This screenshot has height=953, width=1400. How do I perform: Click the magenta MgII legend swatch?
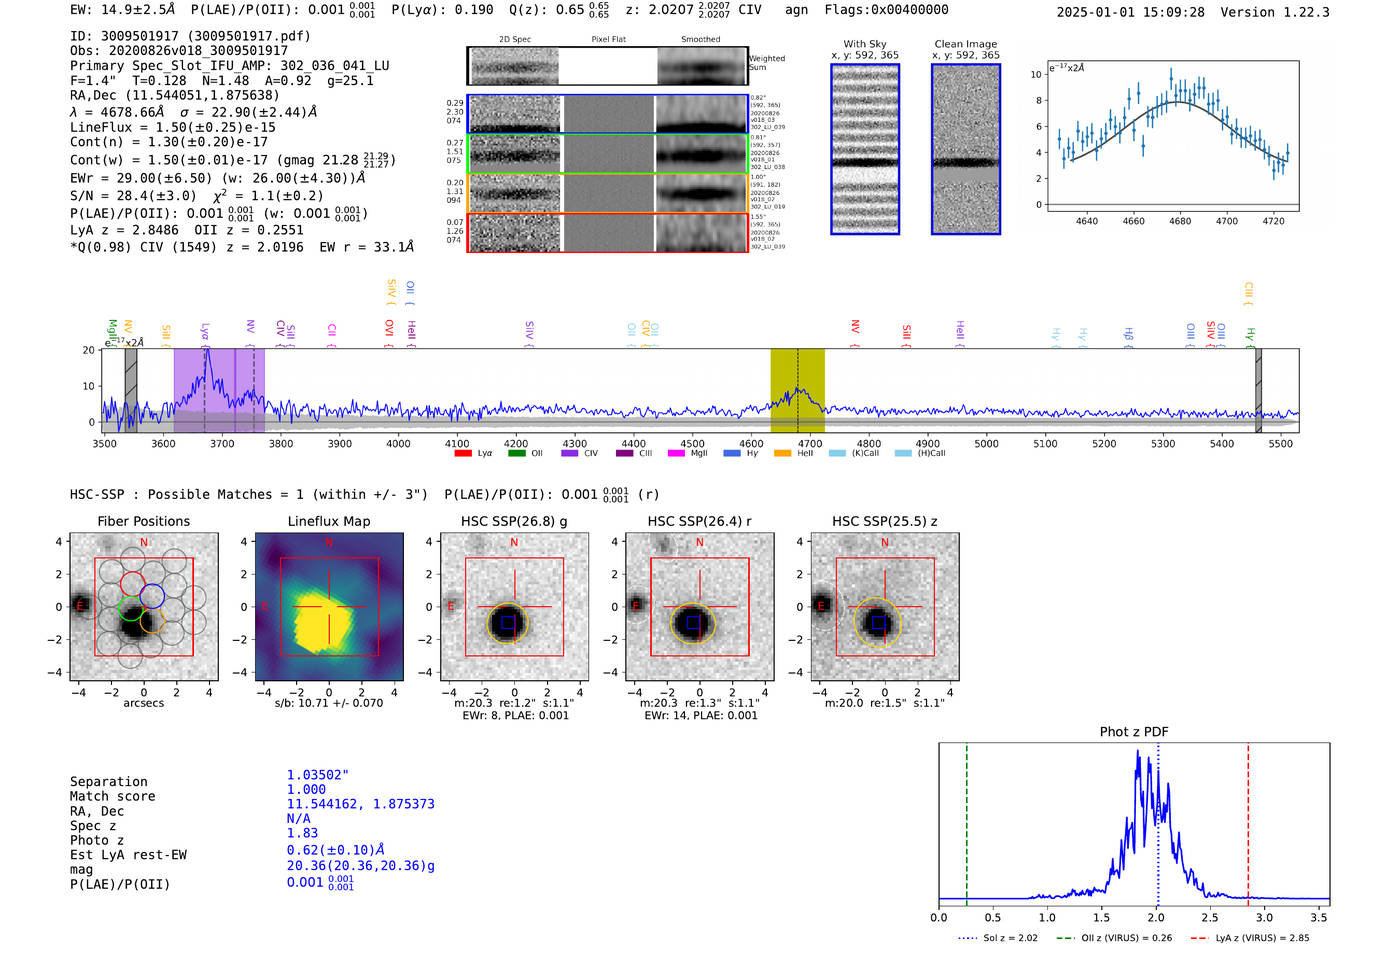pos(676,454)
